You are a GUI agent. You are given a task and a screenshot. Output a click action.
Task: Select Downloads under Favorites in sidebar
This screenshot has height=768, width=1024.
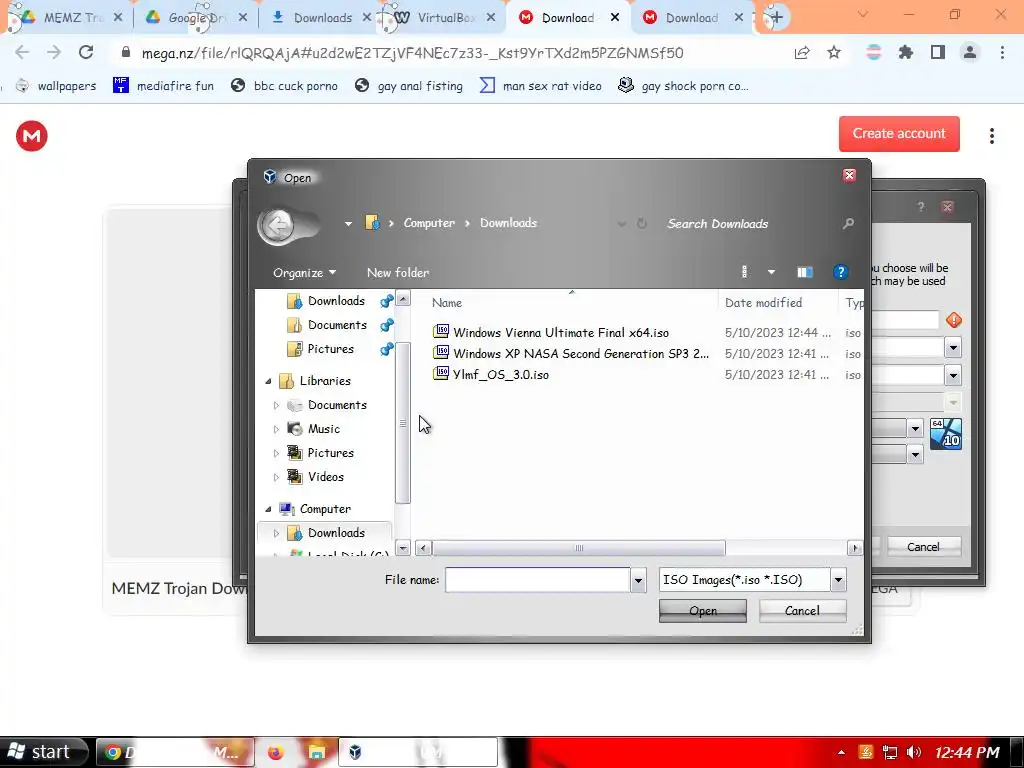tap(336, 300)
